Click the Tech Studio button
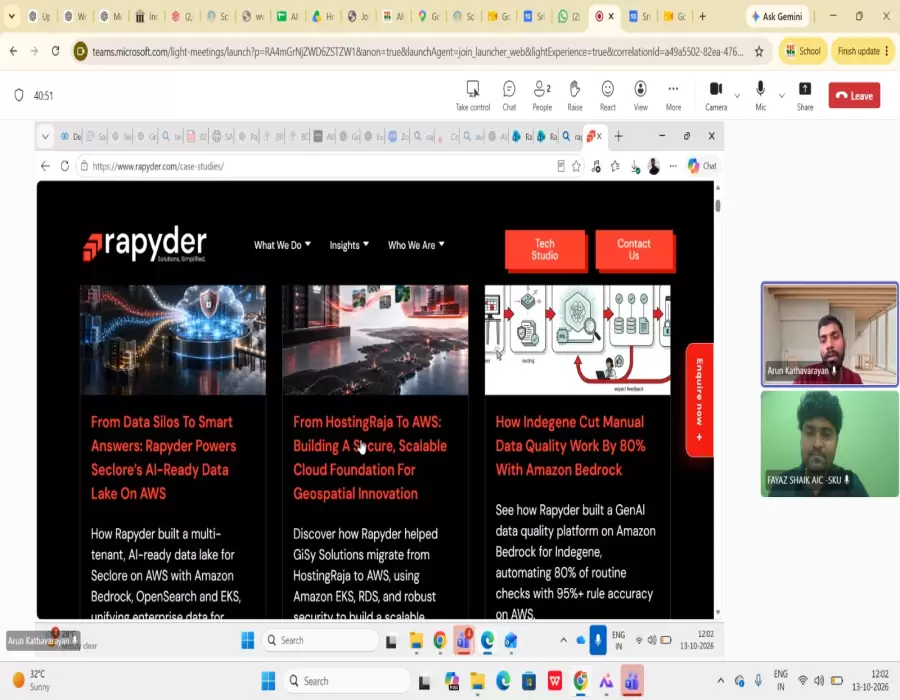Image resolution: width=900 pixels, height=700 pixels. coord(545,250)
